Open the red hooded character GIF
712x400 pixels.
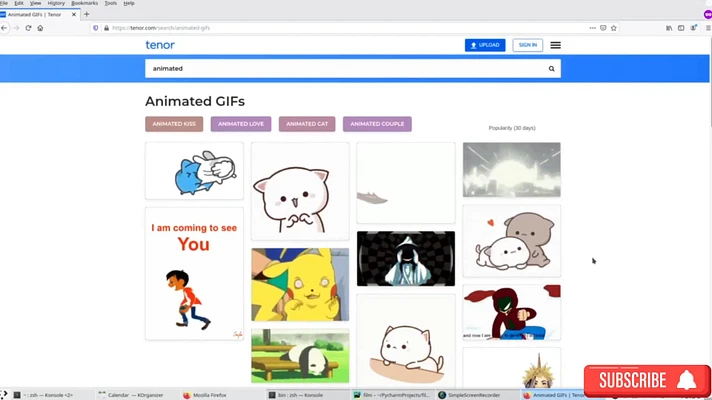pyautogui.click(x=512, y=312)
